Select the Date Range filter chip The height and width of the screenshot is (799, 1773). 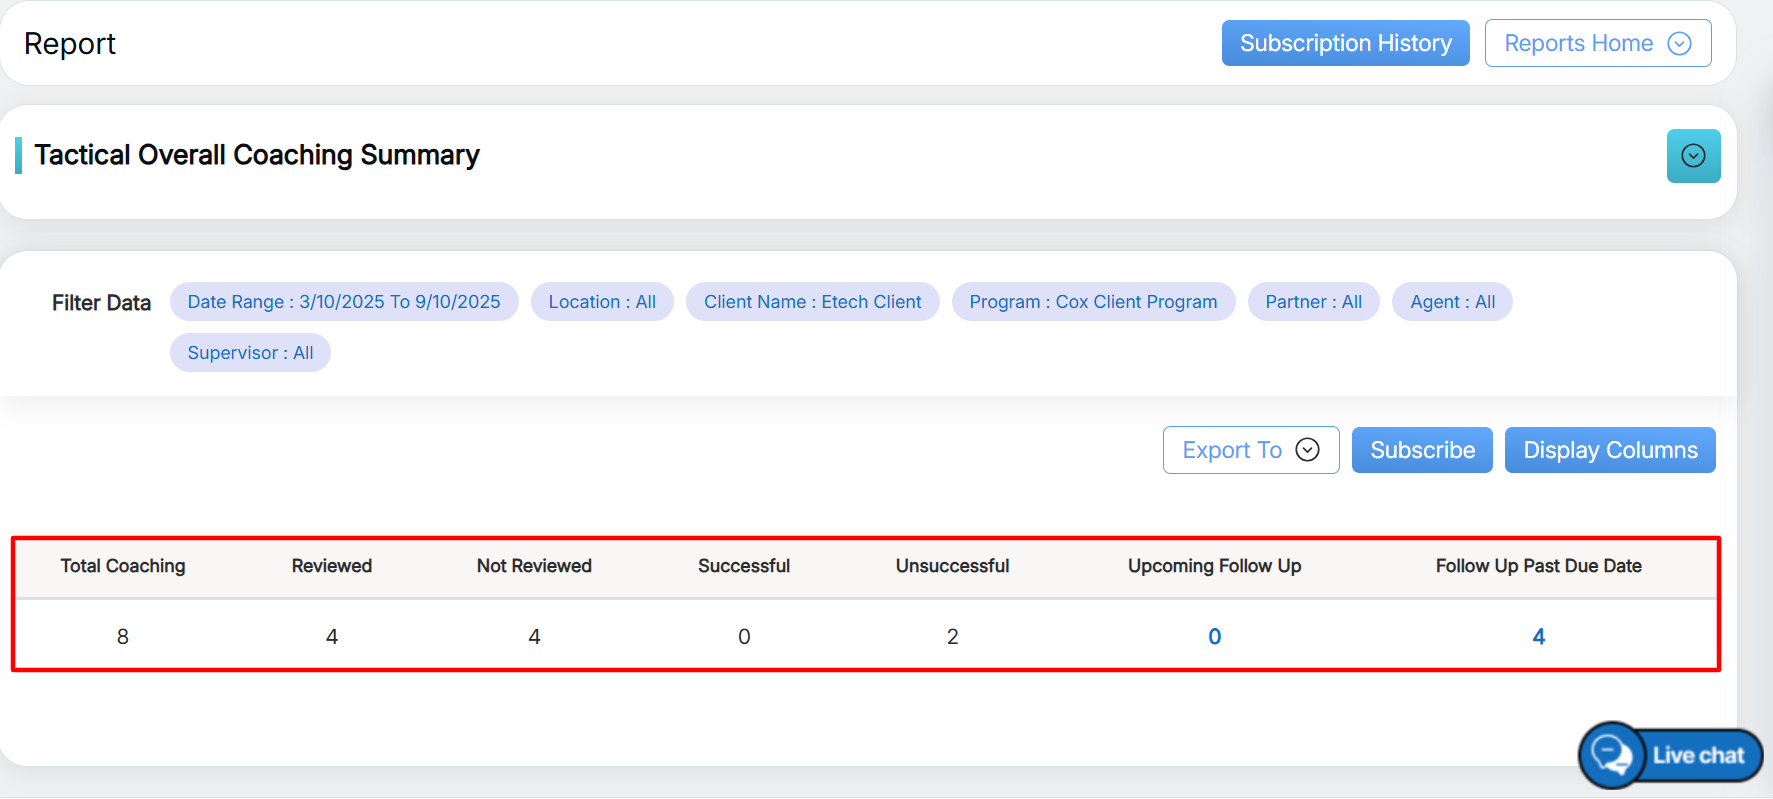point(344,302)
